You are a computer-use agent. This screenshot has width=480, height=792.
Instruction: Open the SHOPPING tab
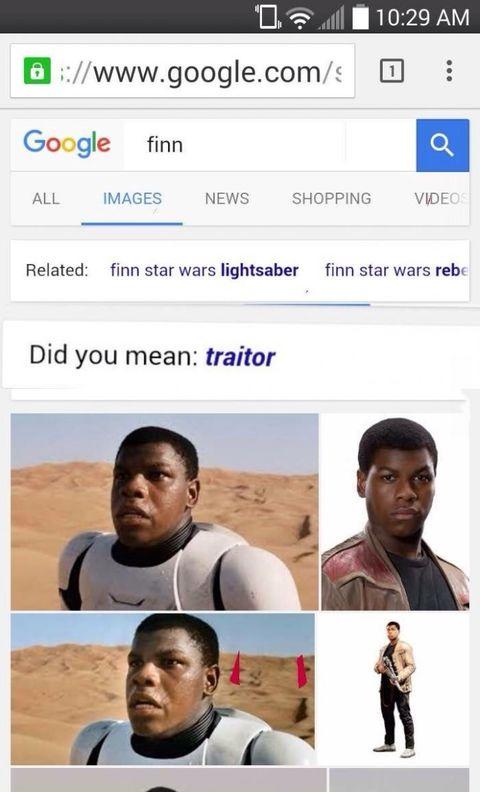[x=331, y=199]
